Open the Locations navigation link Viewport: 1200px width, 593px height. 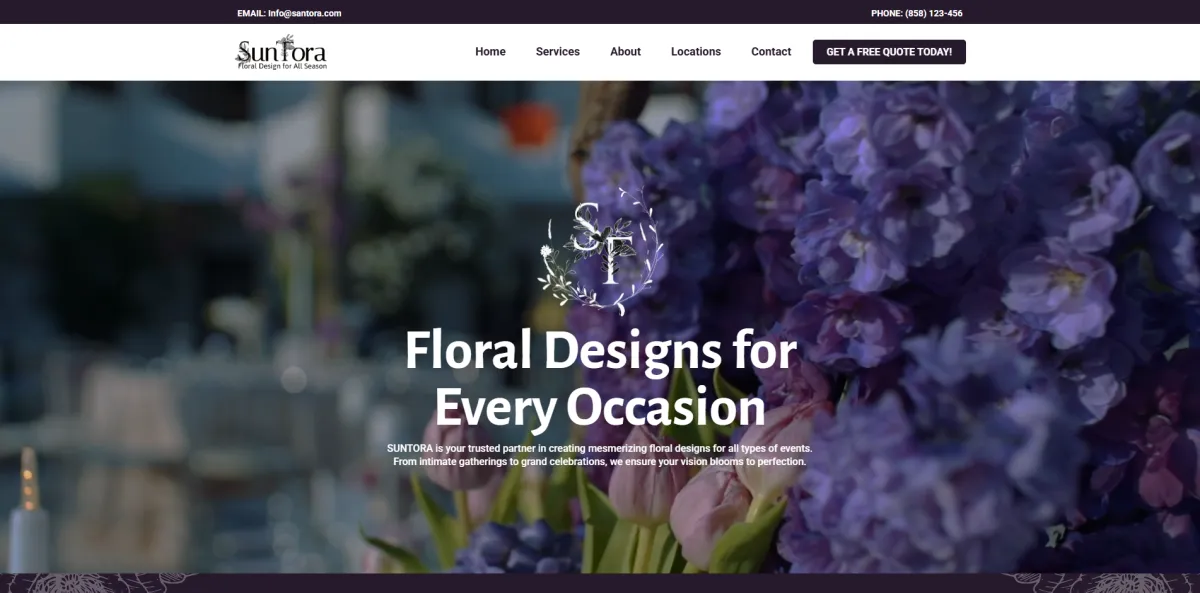pyautogui.click(x=696, y=52)
